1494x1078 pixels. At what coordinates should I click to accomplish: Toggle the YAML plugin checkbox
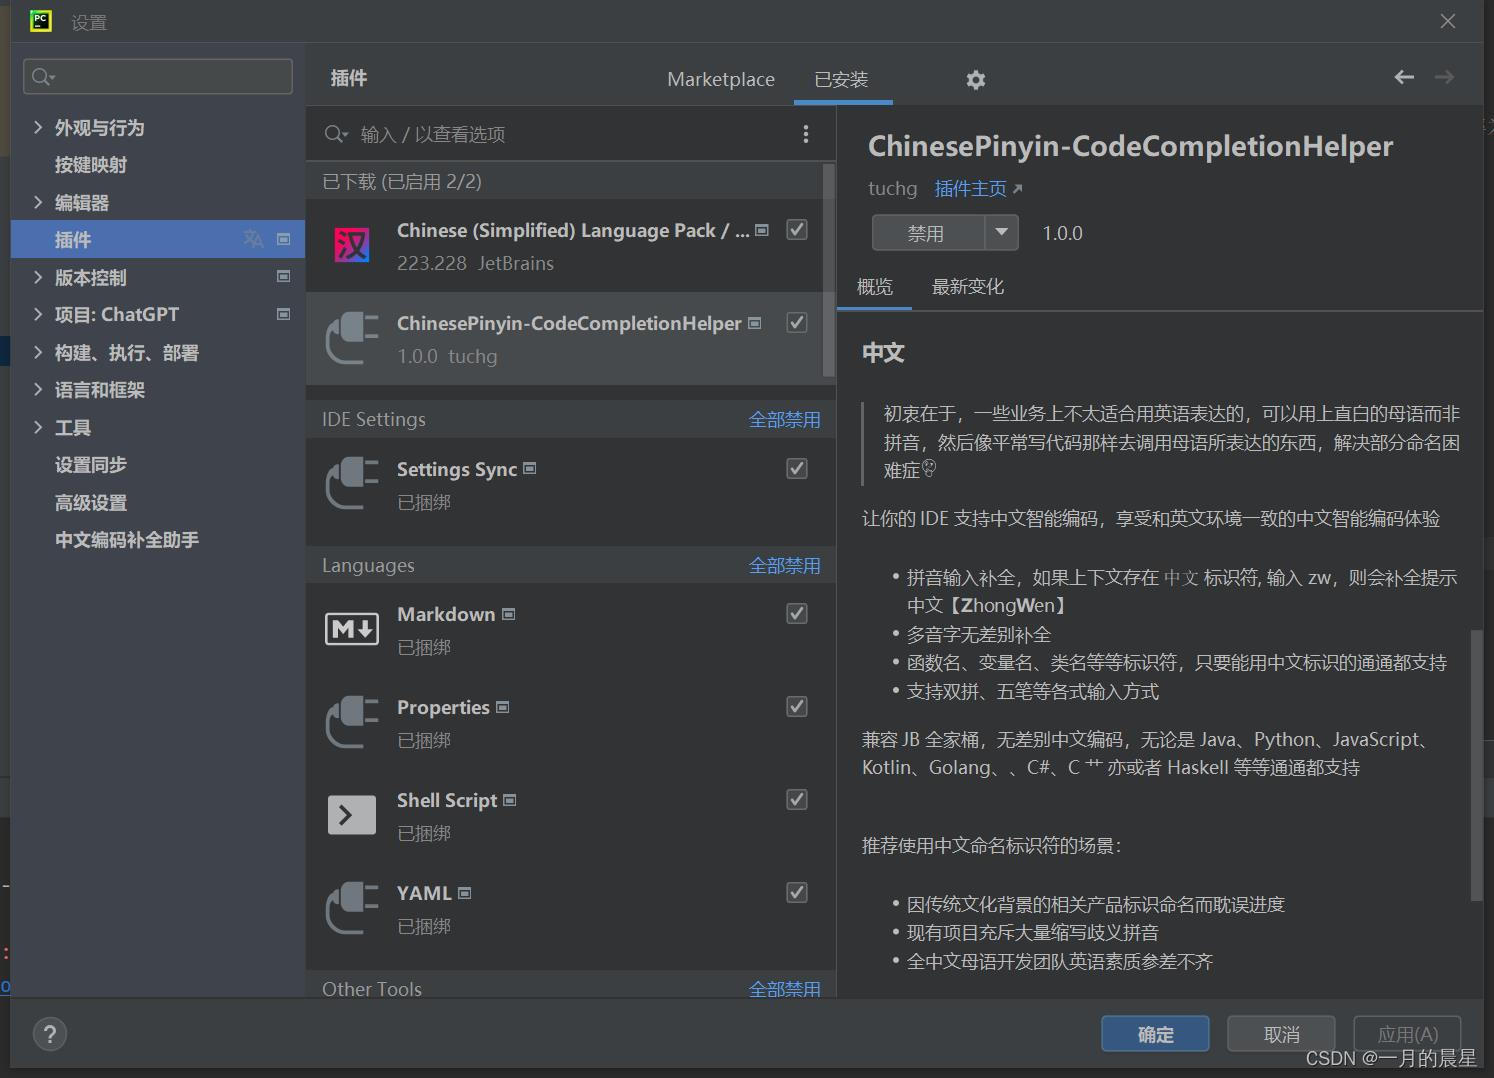[797, 893]
